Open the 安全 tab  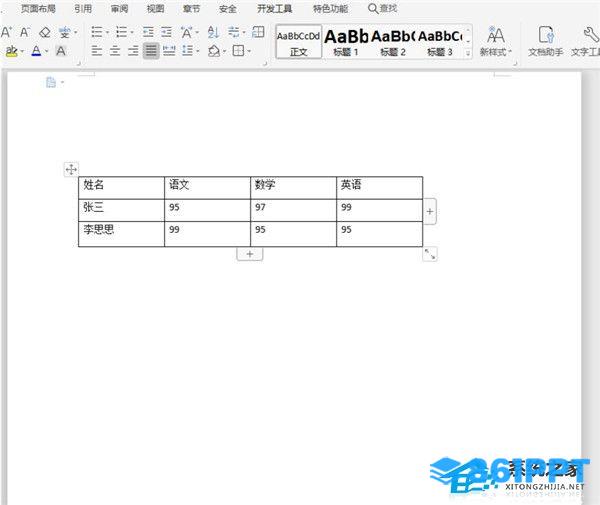click(x=227, y=8)
